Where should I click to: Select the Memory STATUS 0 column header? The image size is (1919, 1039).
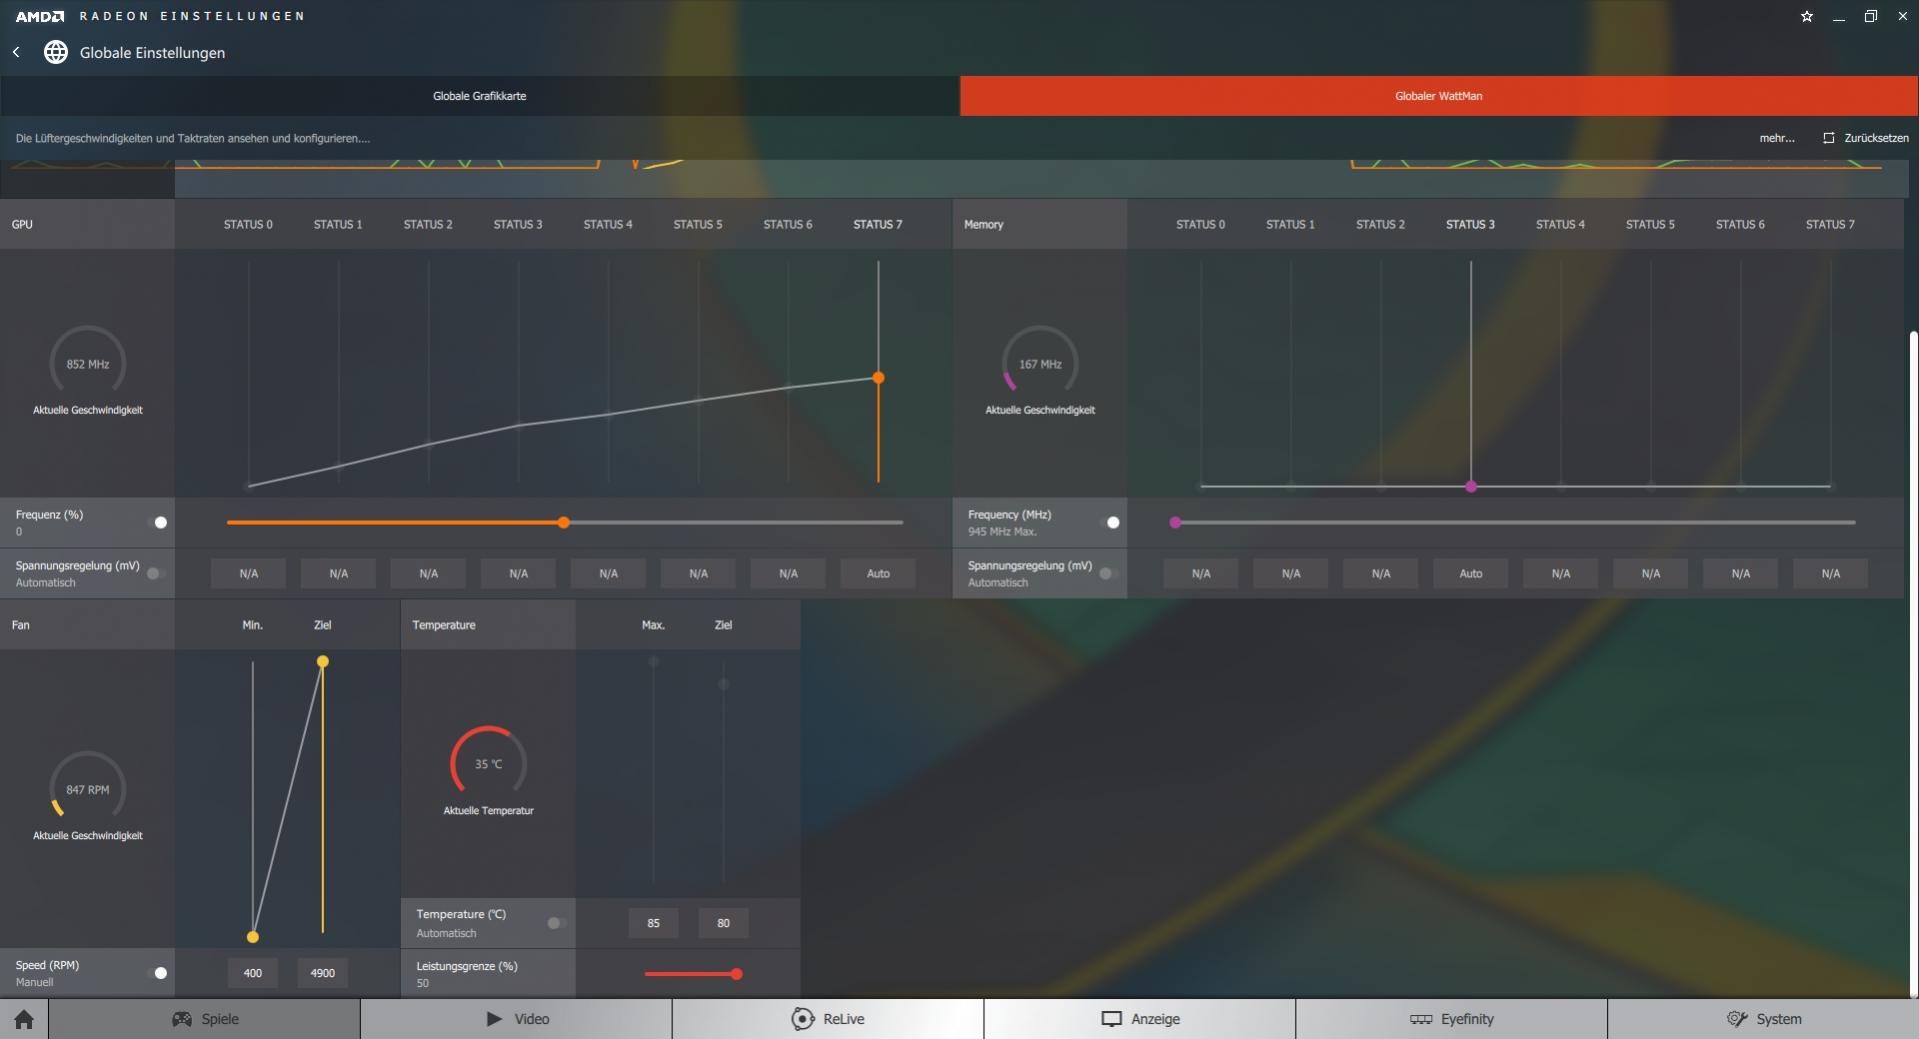click(x=1200, y=224)
